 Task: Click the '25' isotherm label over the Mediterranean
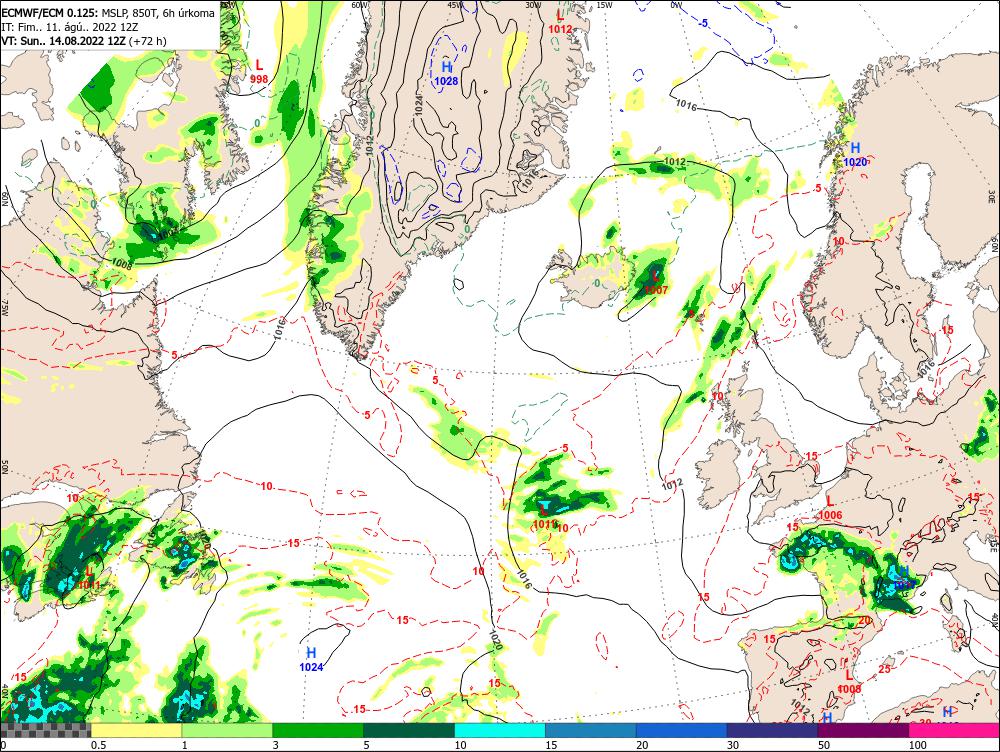click(x=885, y=669)
